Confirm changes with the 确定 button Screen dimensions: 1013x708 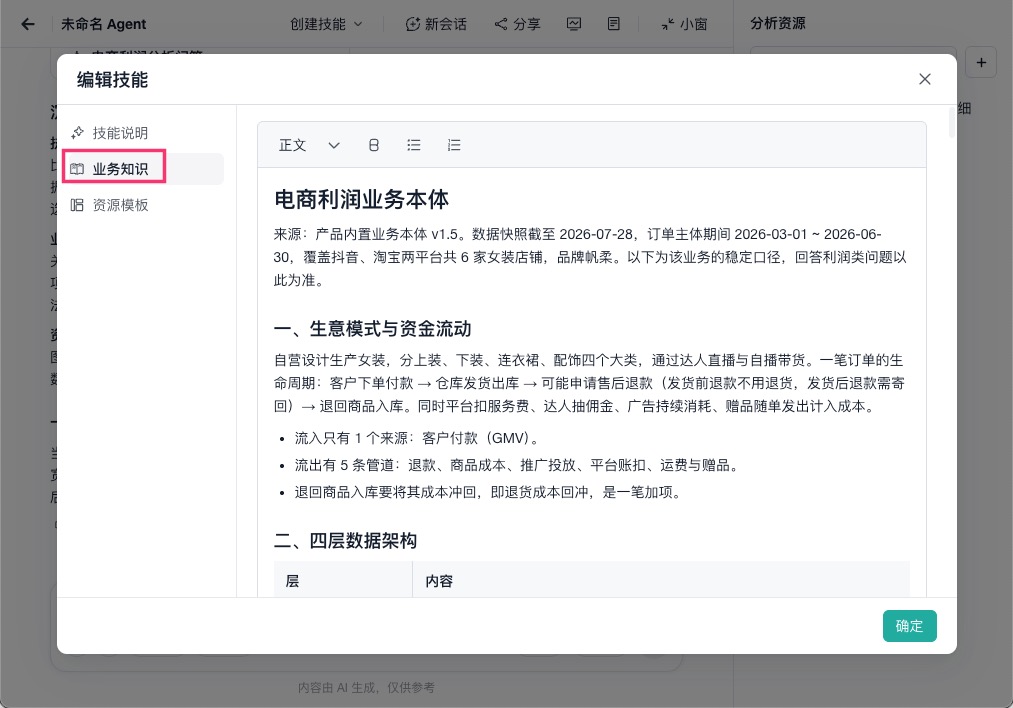(910, 626)
